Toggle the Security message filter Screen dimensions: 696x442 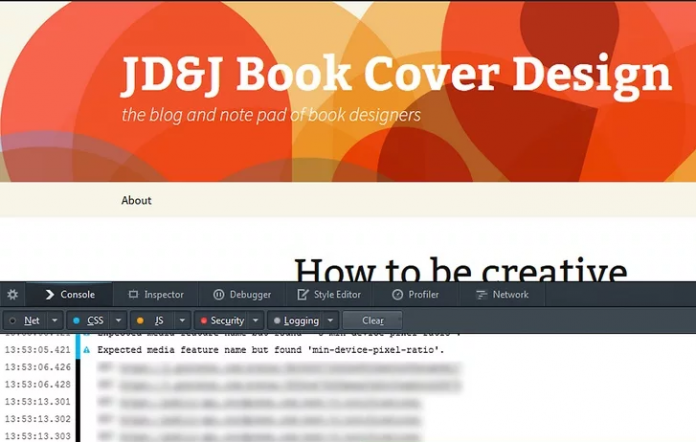click(x=222, y=321)
